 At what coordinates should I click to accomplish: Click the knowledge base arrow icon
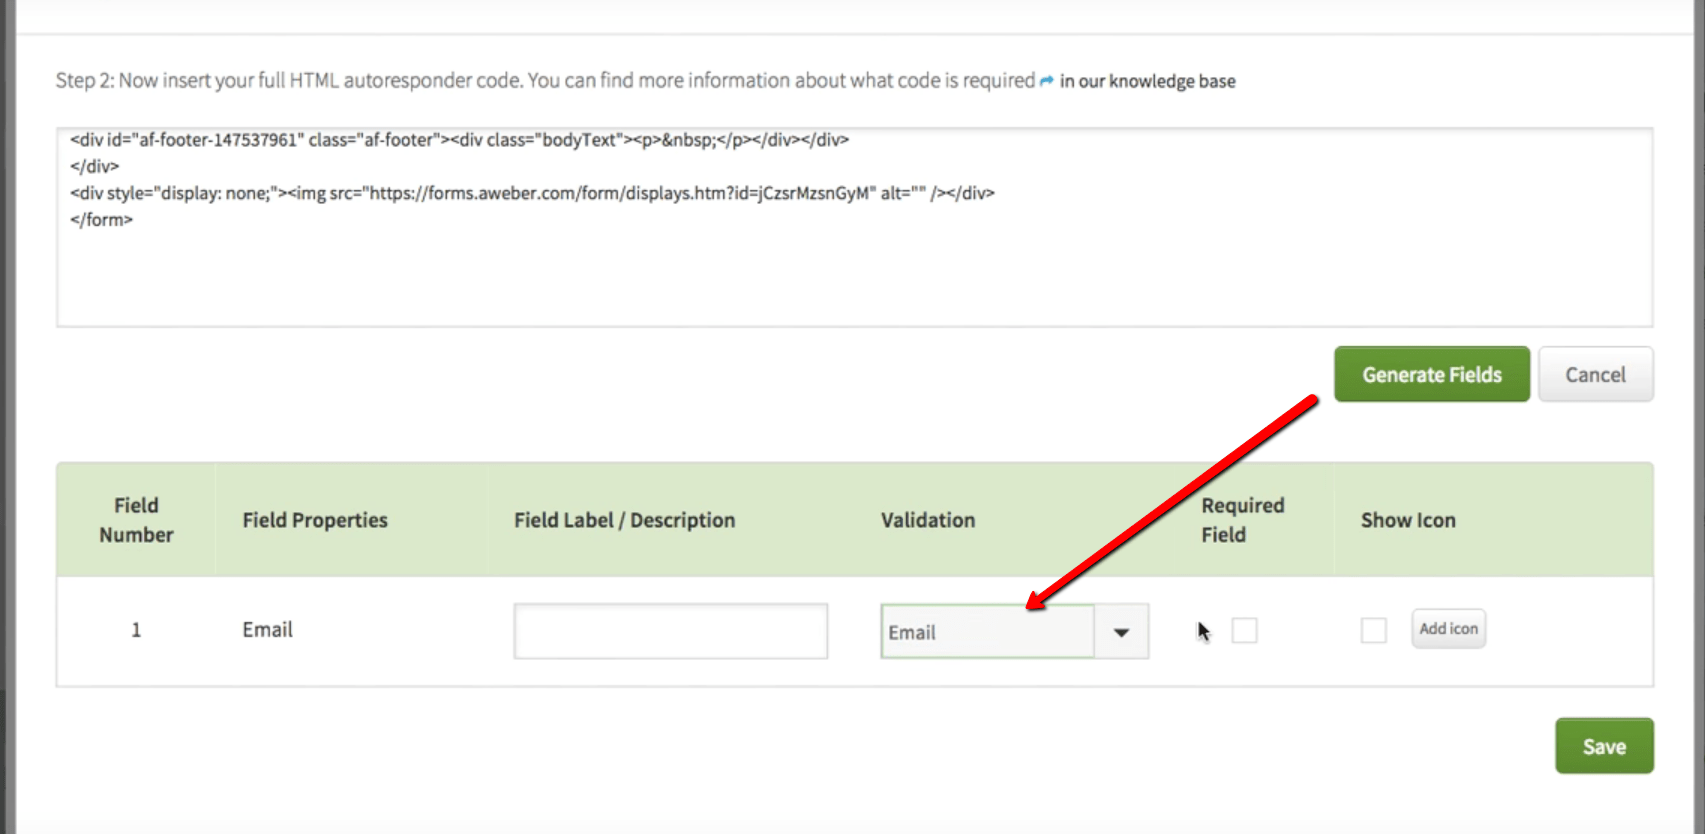point(1047,81)
